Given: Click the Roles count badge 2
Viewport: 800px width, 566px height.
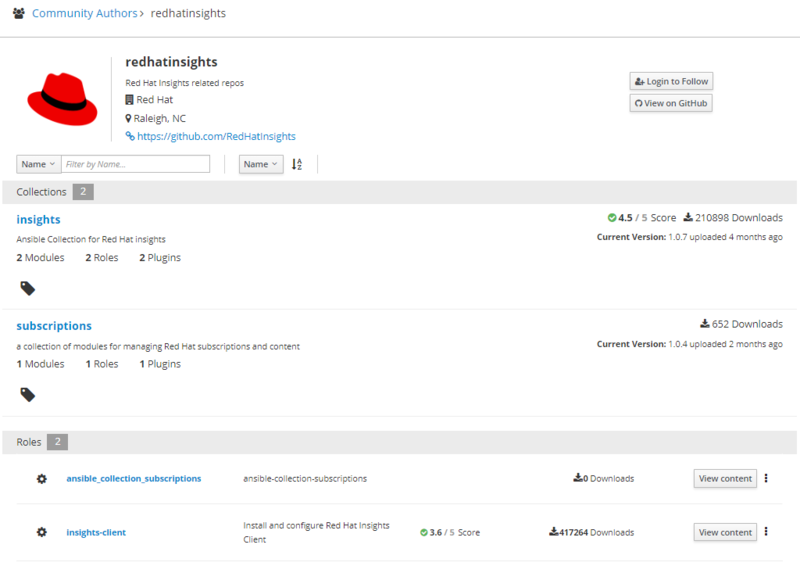Looking at the screenshot, I should pos(58,442).
